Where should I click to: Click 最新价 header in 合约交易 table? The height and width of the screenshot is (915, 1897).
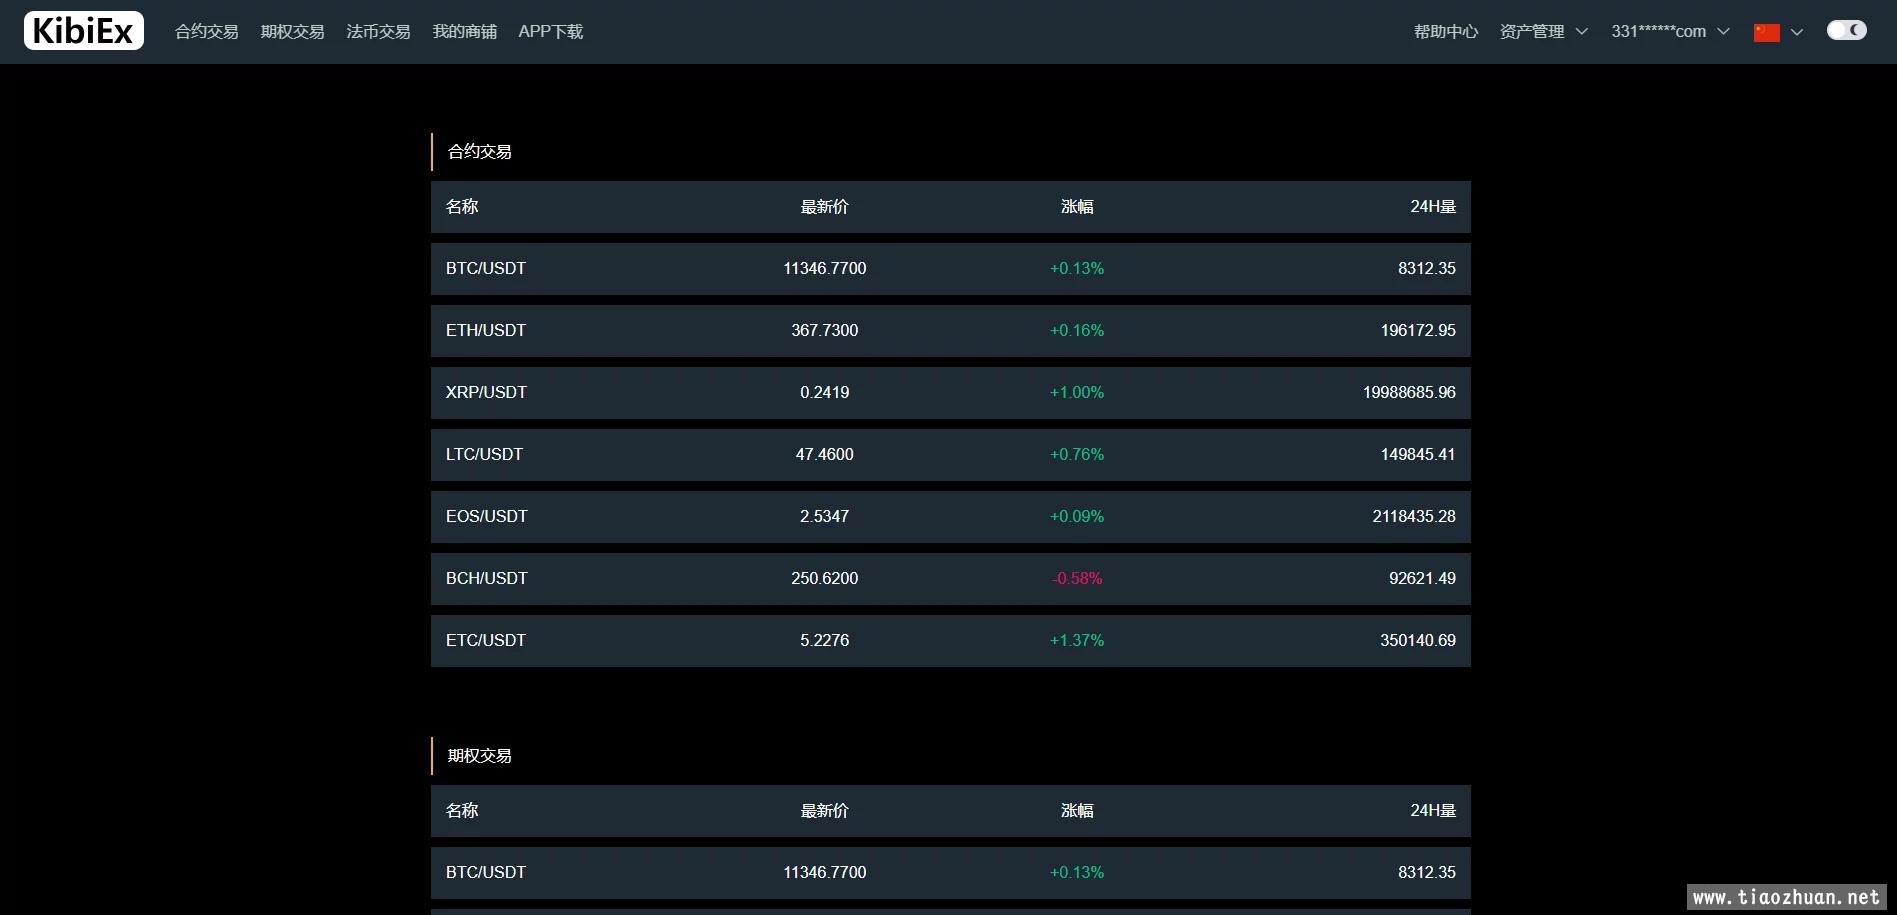click(x=825, y=207)
